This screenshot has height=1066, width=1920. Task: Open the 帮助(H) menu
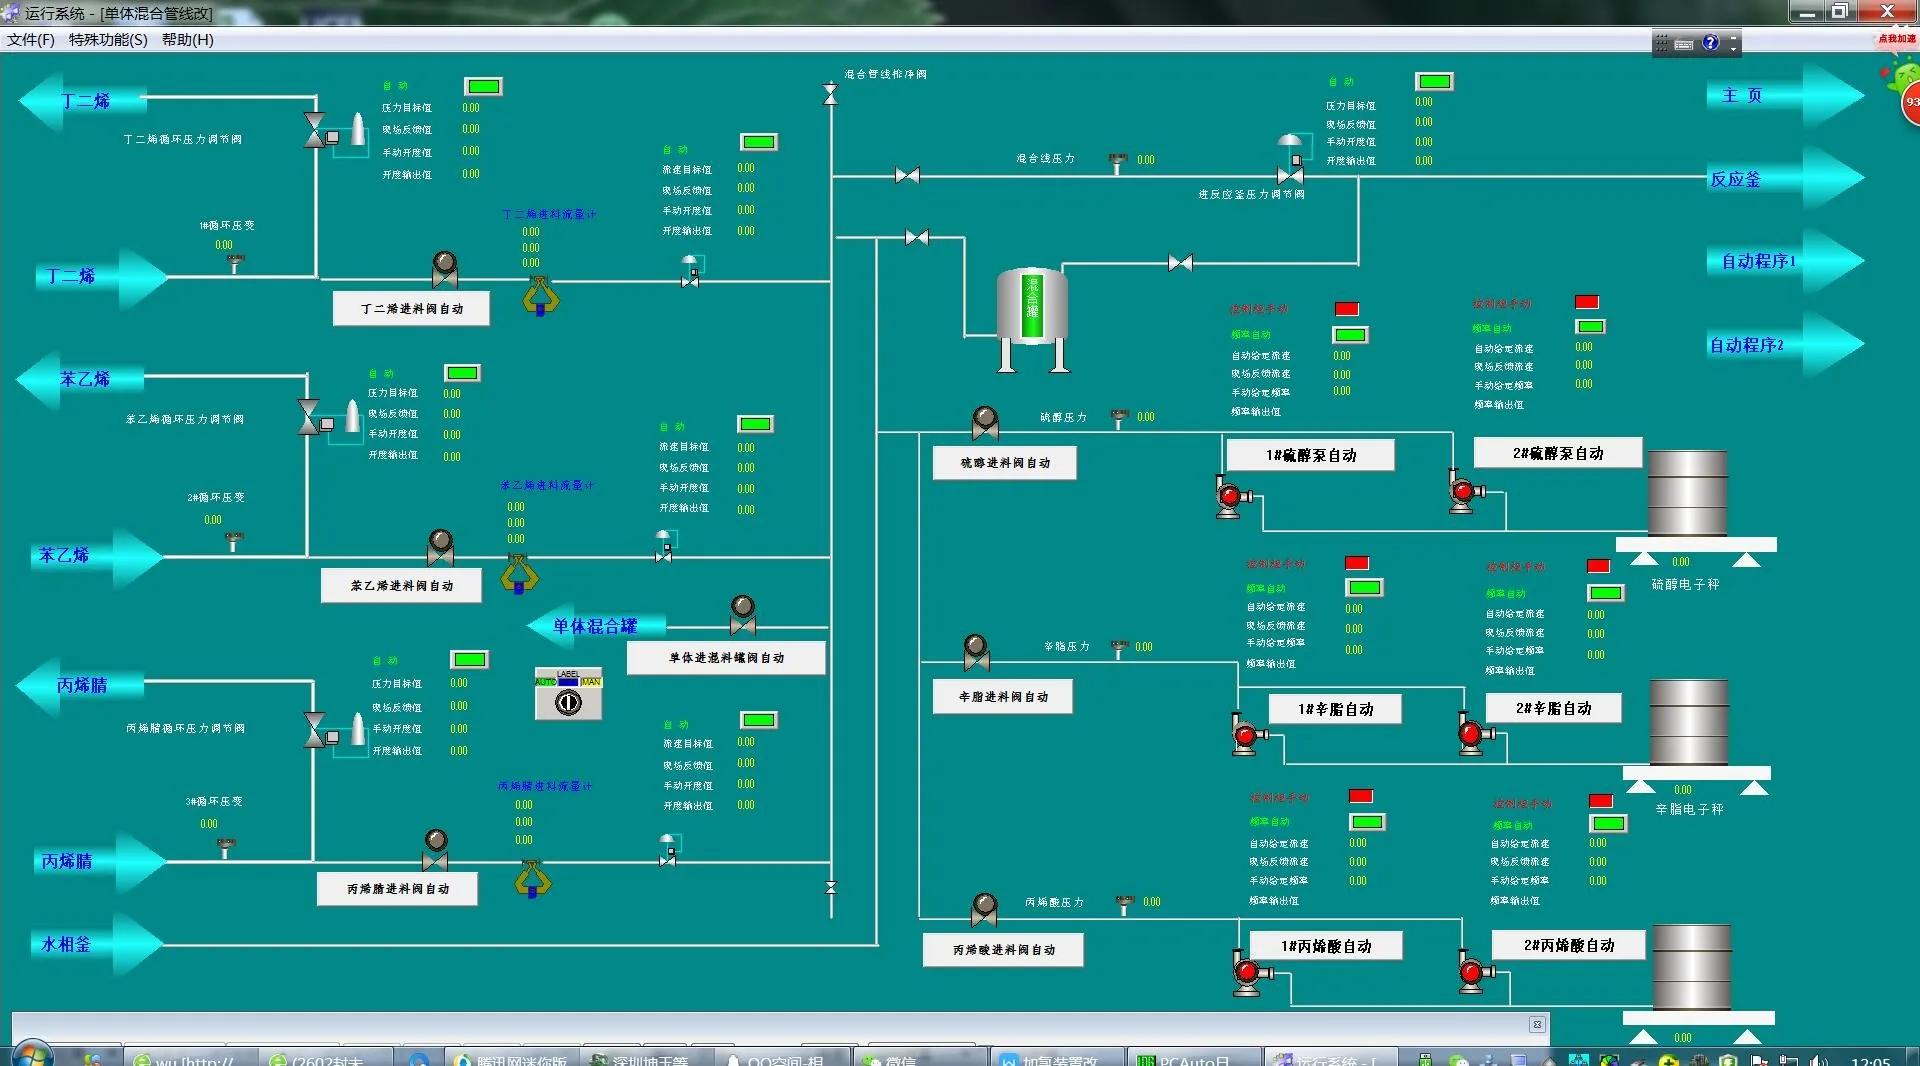coord(187,40)
